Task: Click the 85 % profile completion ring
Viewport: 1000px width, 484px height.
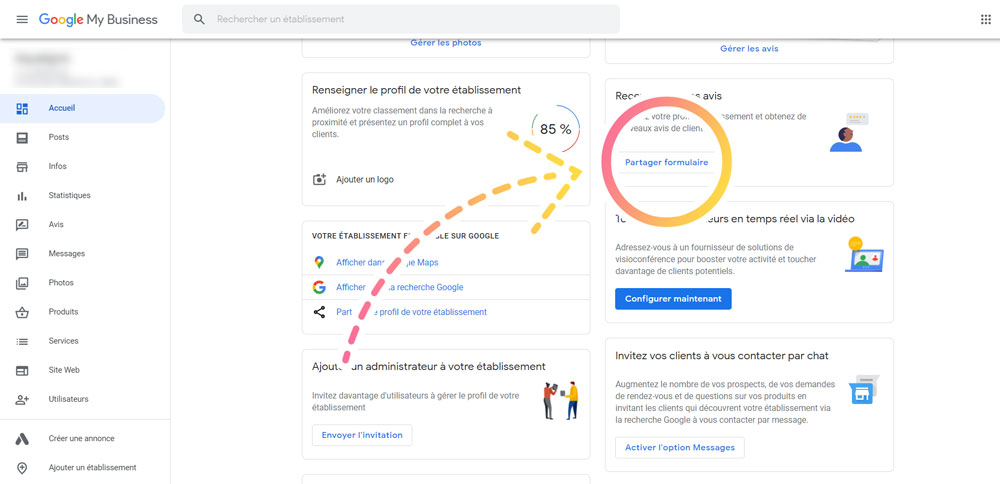Action: 555,129
